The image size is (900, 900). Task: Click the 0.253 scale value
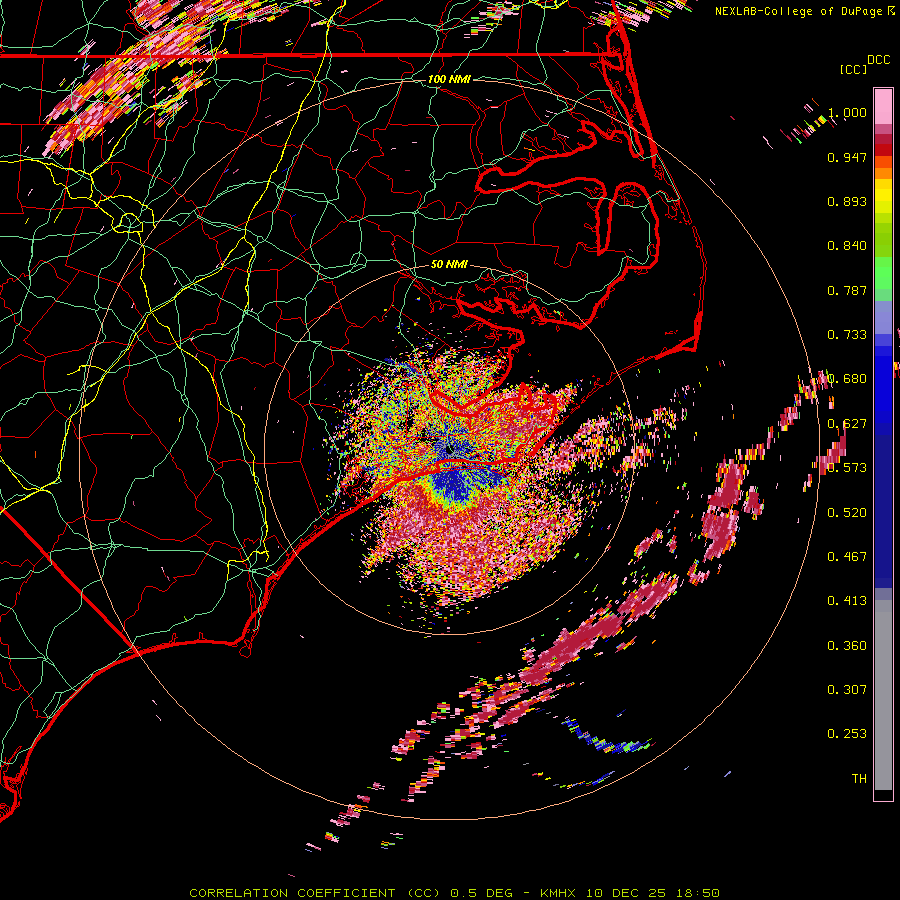(847, 734)
